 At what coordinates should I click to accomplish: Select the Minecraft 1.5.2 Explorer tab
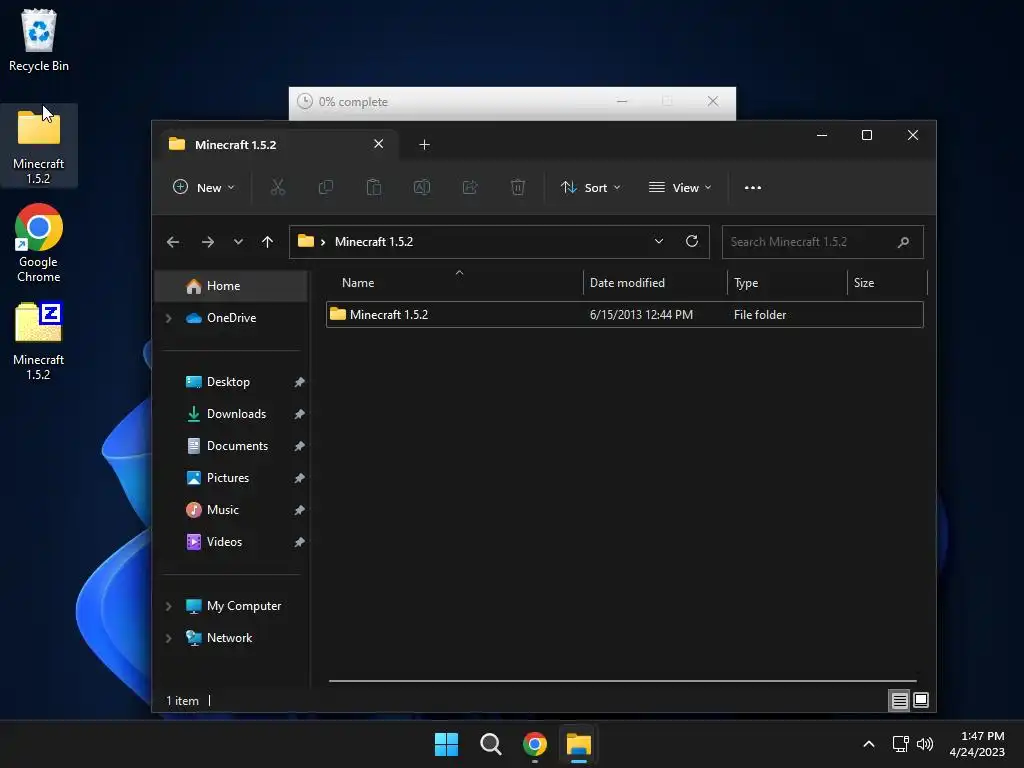point(278,144)
